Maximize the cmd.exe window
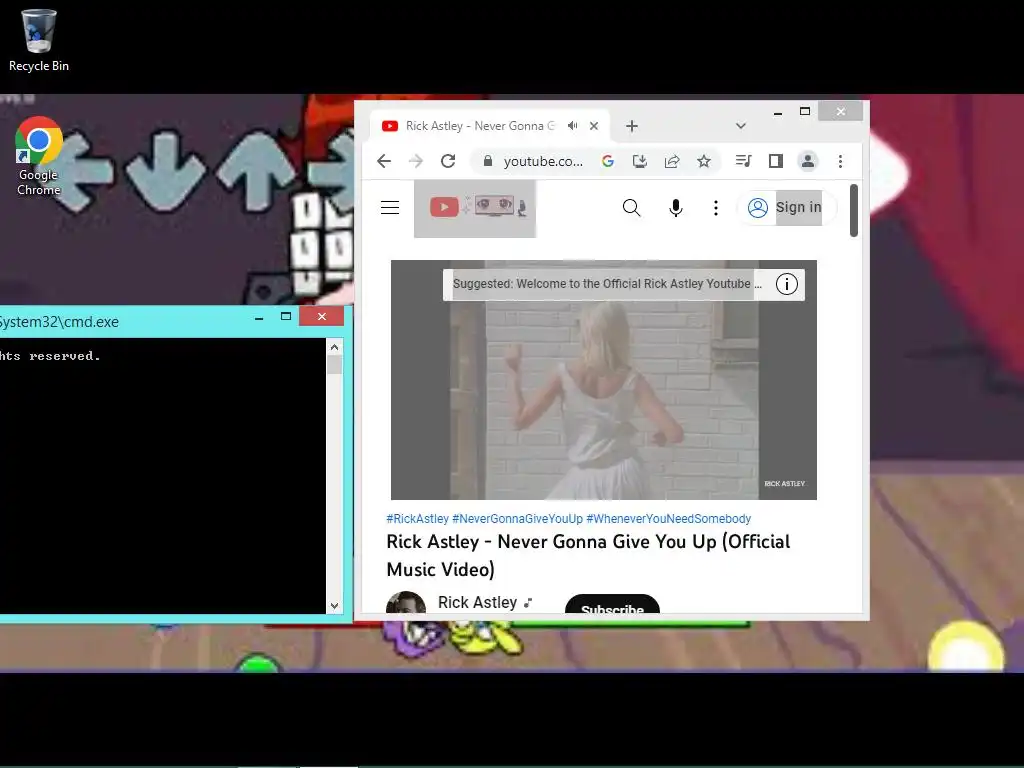1024x768 pixels. (286, 317)
